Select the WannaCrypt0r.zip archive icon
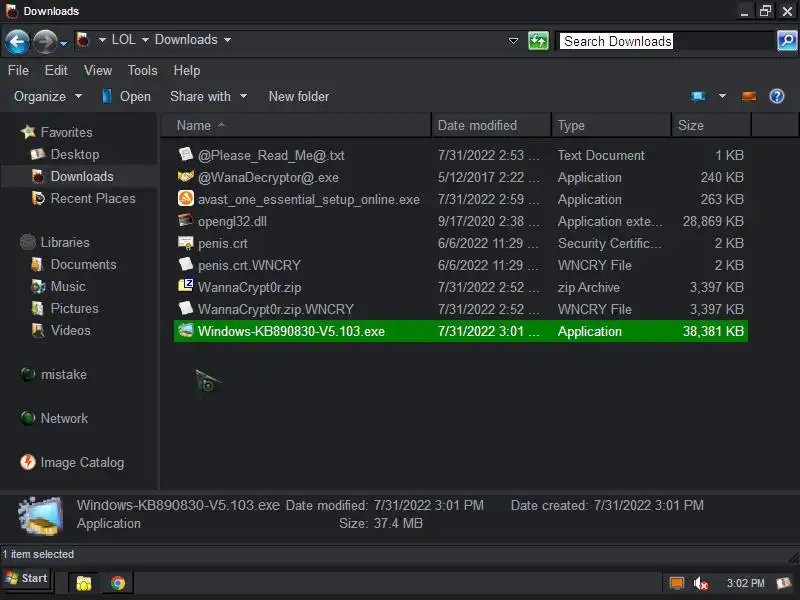 coord(186,286)
